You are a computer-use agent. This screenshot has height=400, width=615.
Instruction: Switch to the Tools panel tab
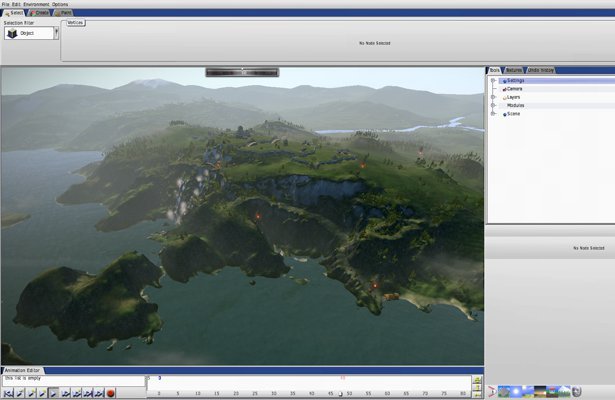pyautogui.click(x=494, y=70)
